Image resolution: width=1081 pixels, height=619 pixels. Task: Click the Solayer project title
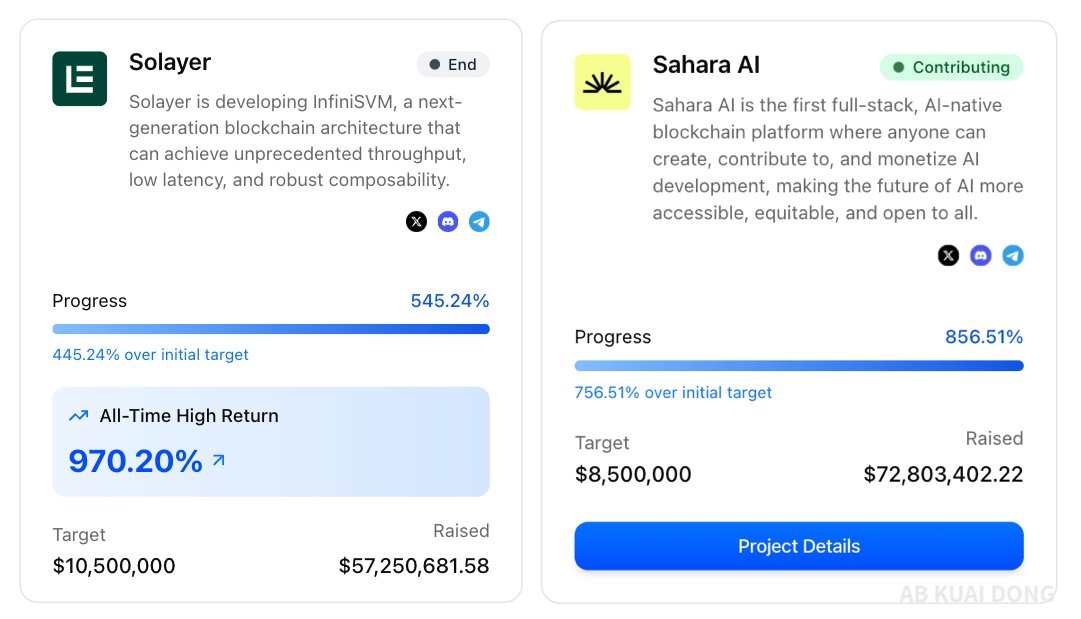click(170, 62)
